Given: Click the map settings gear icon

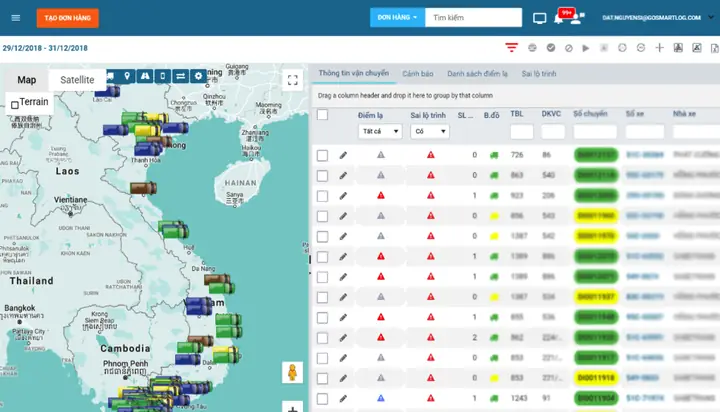Looking at the screenshot, I should pyautogui.click(x=199, y=76).
